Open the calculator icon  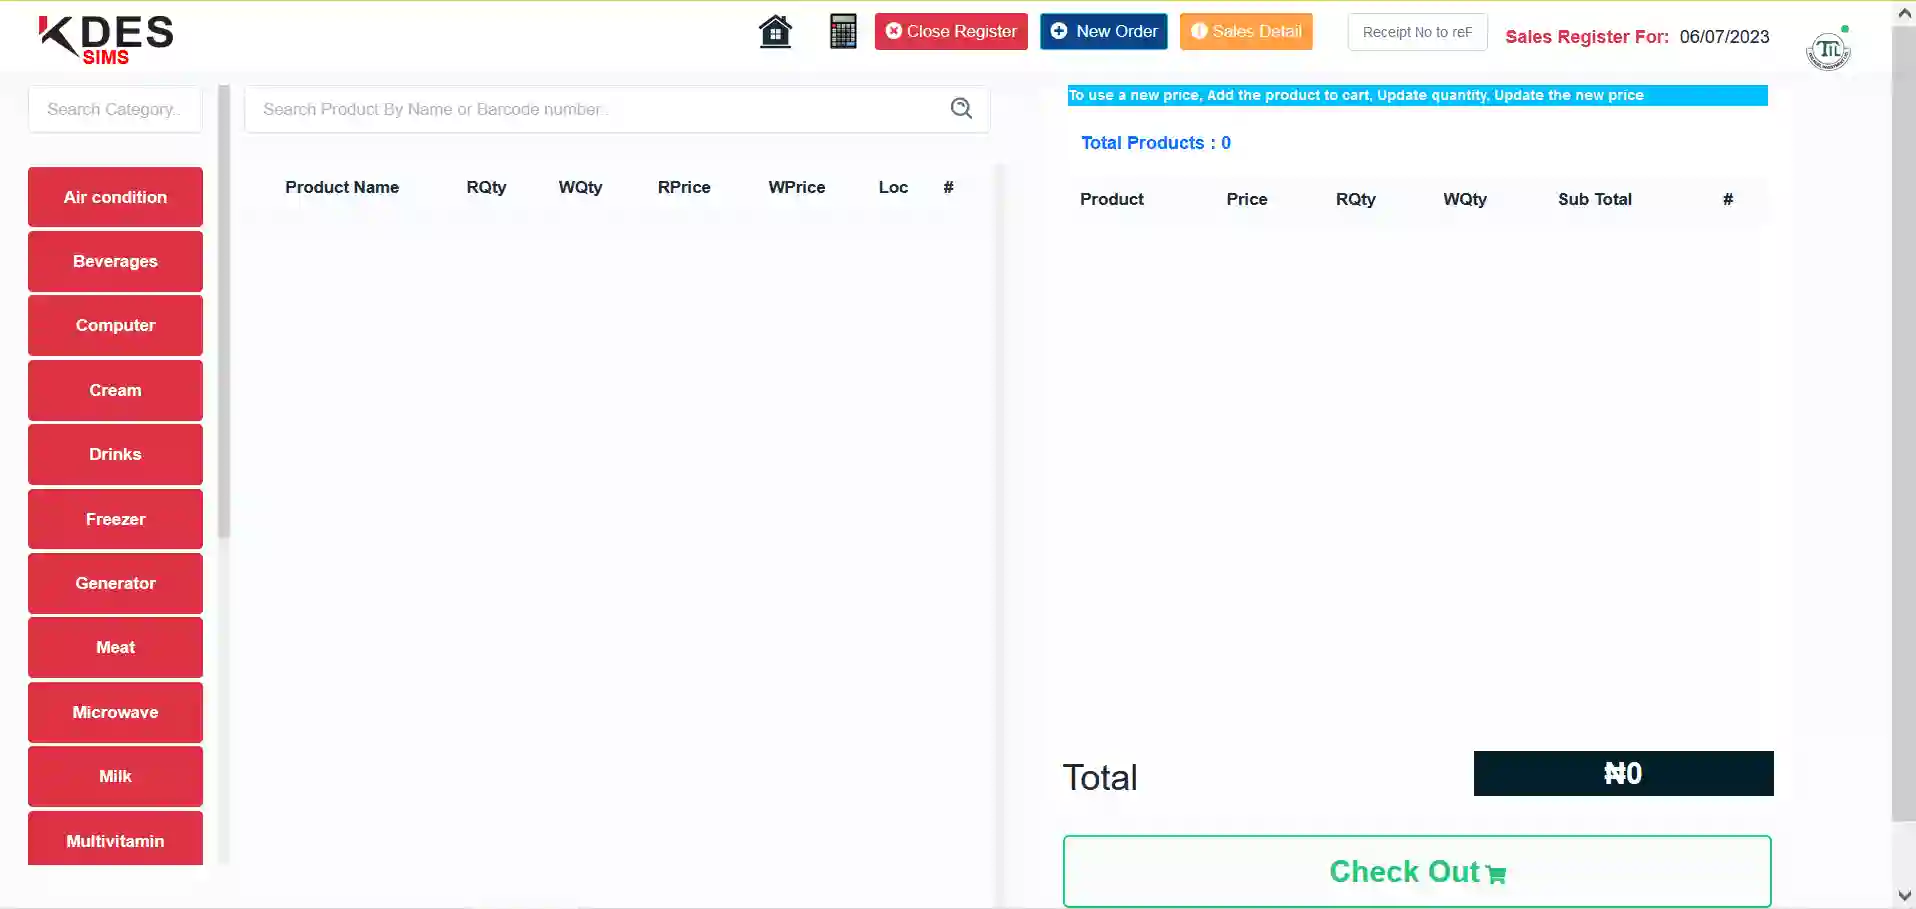coord(843,32)
